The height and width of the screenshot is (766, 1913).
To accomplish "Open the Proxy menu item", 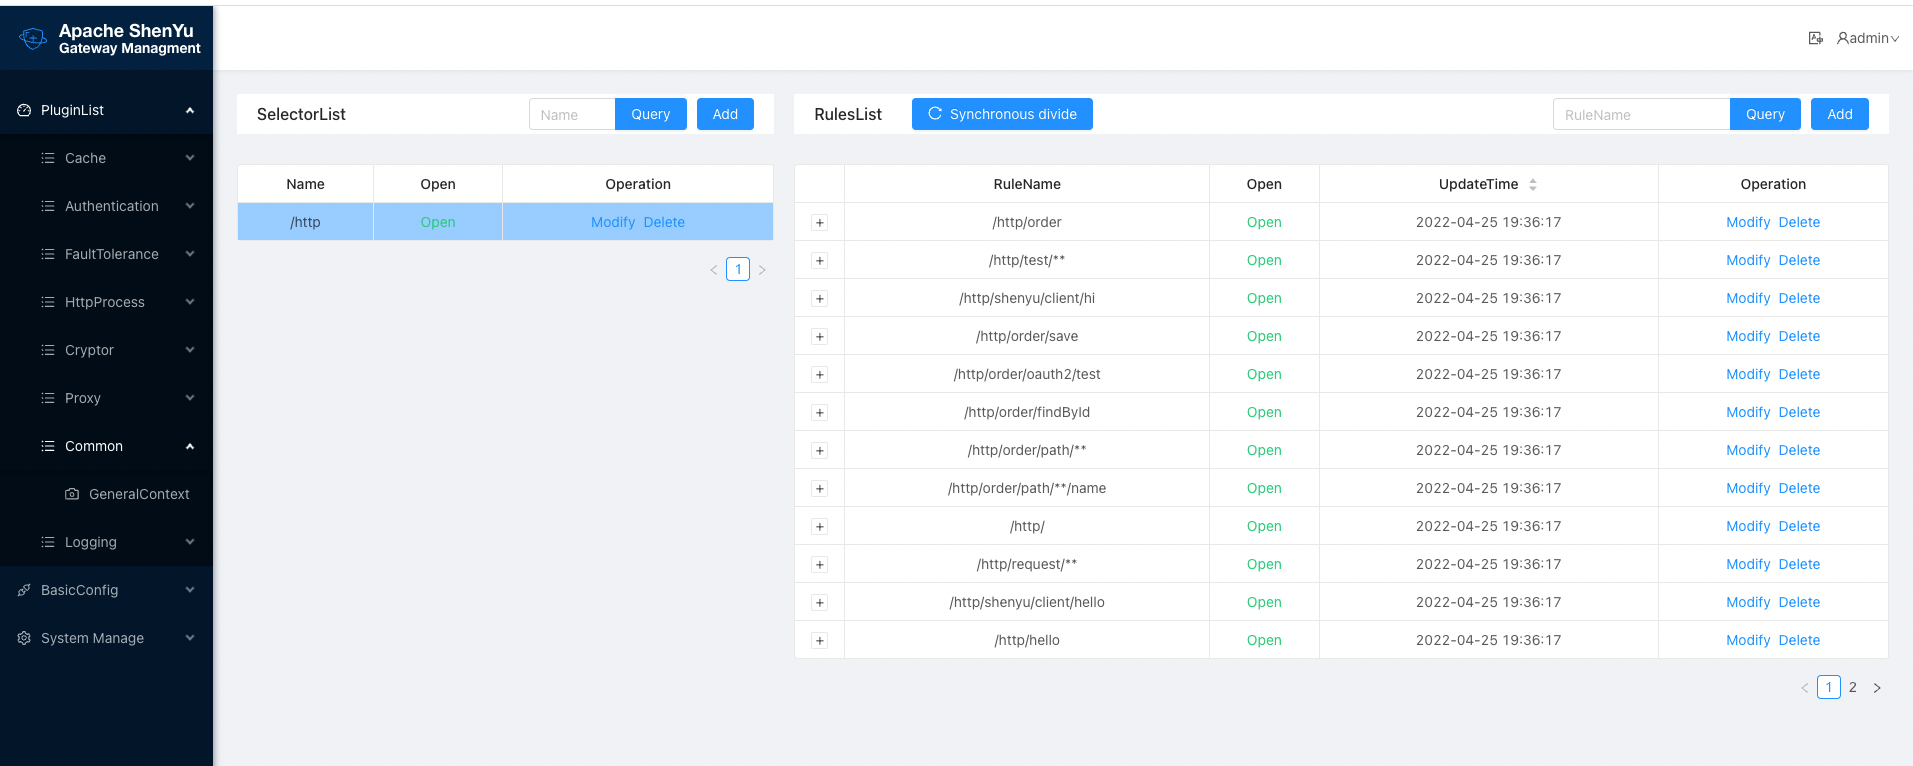I will pos(83,398).
